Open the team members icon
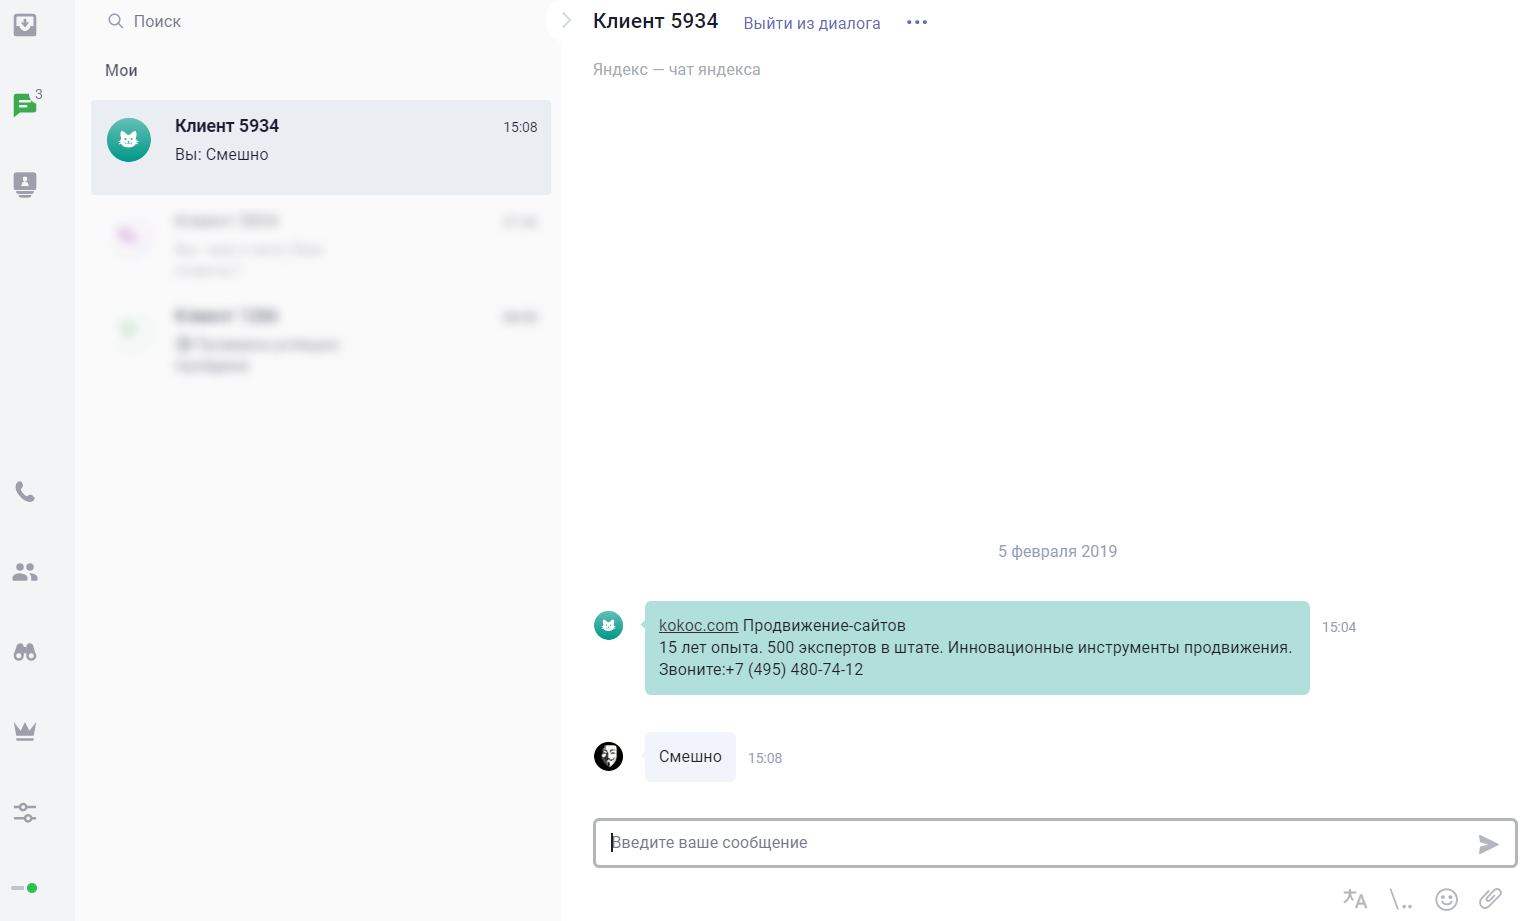 point(25,572)
